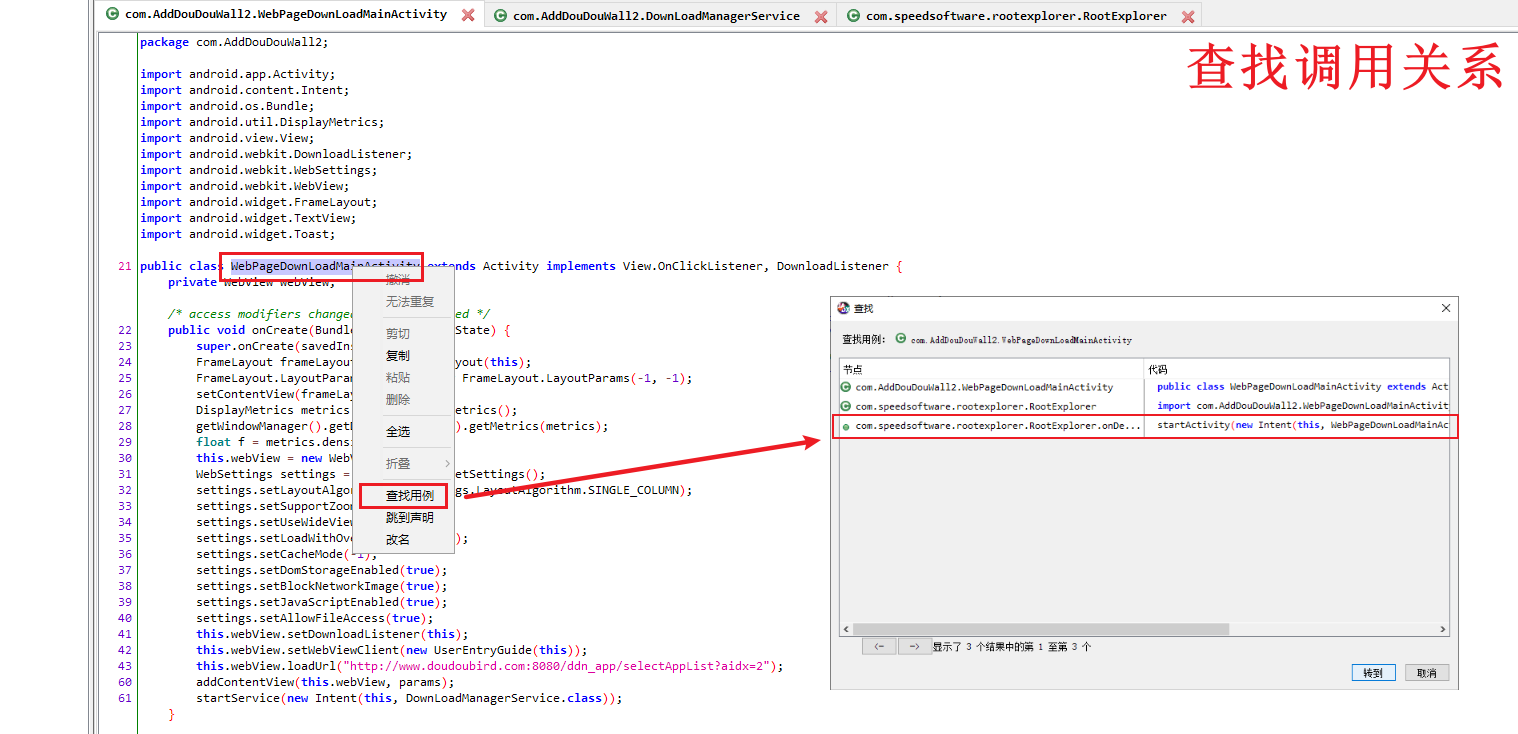This screenshot has height=734, width=1518.
Task: Click the 查找 dialog title app icon
Action: tap(843, 309)
